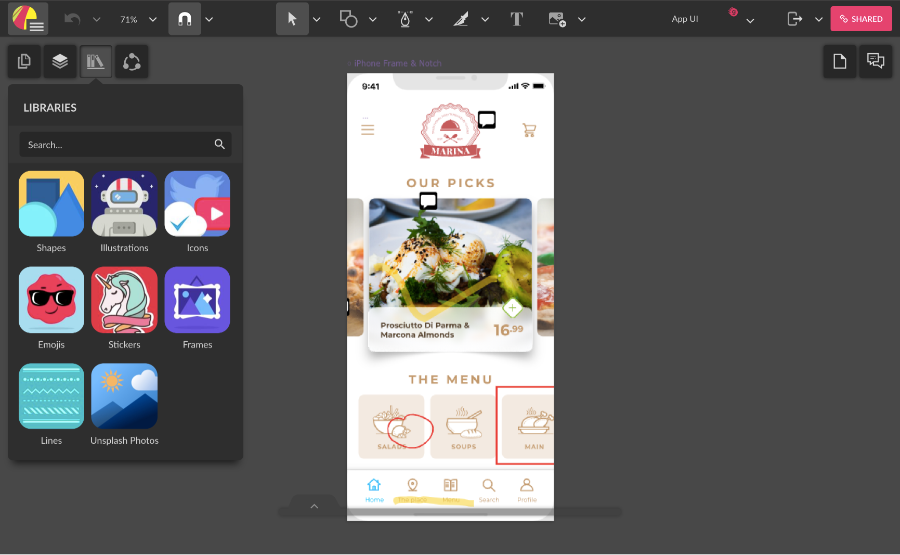Open the Layers panel
The width and height of the screenshot is (900, 555).
[x=60, y=62]
